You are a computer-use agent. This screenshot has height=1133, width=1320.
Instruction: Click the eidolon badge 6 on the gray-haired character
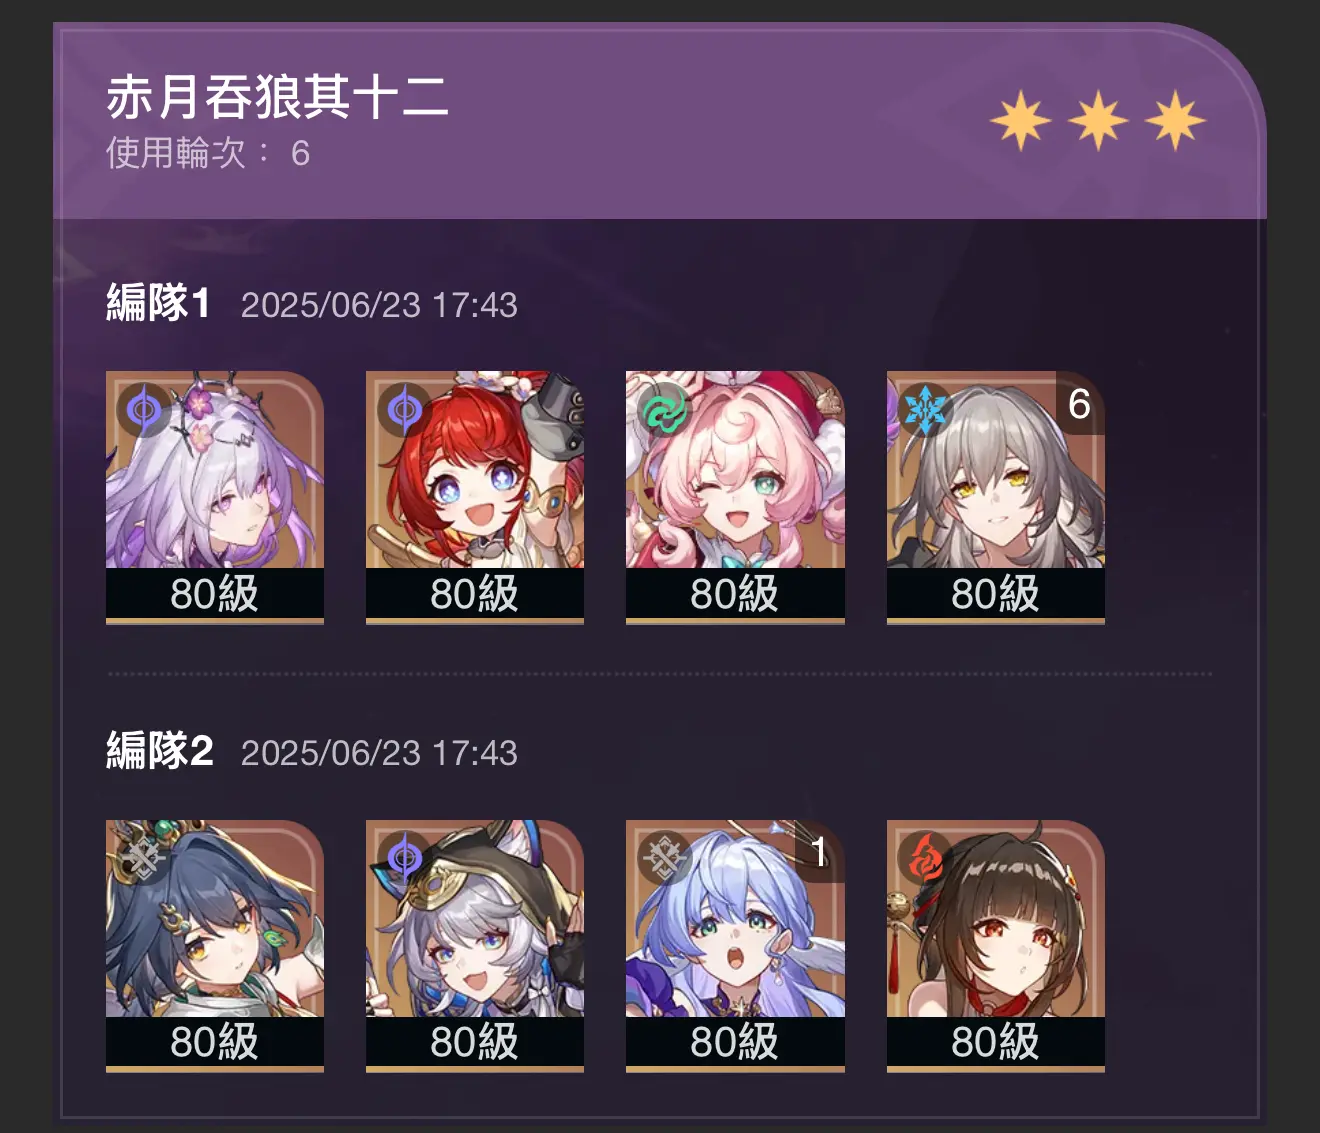(1080, 403)
